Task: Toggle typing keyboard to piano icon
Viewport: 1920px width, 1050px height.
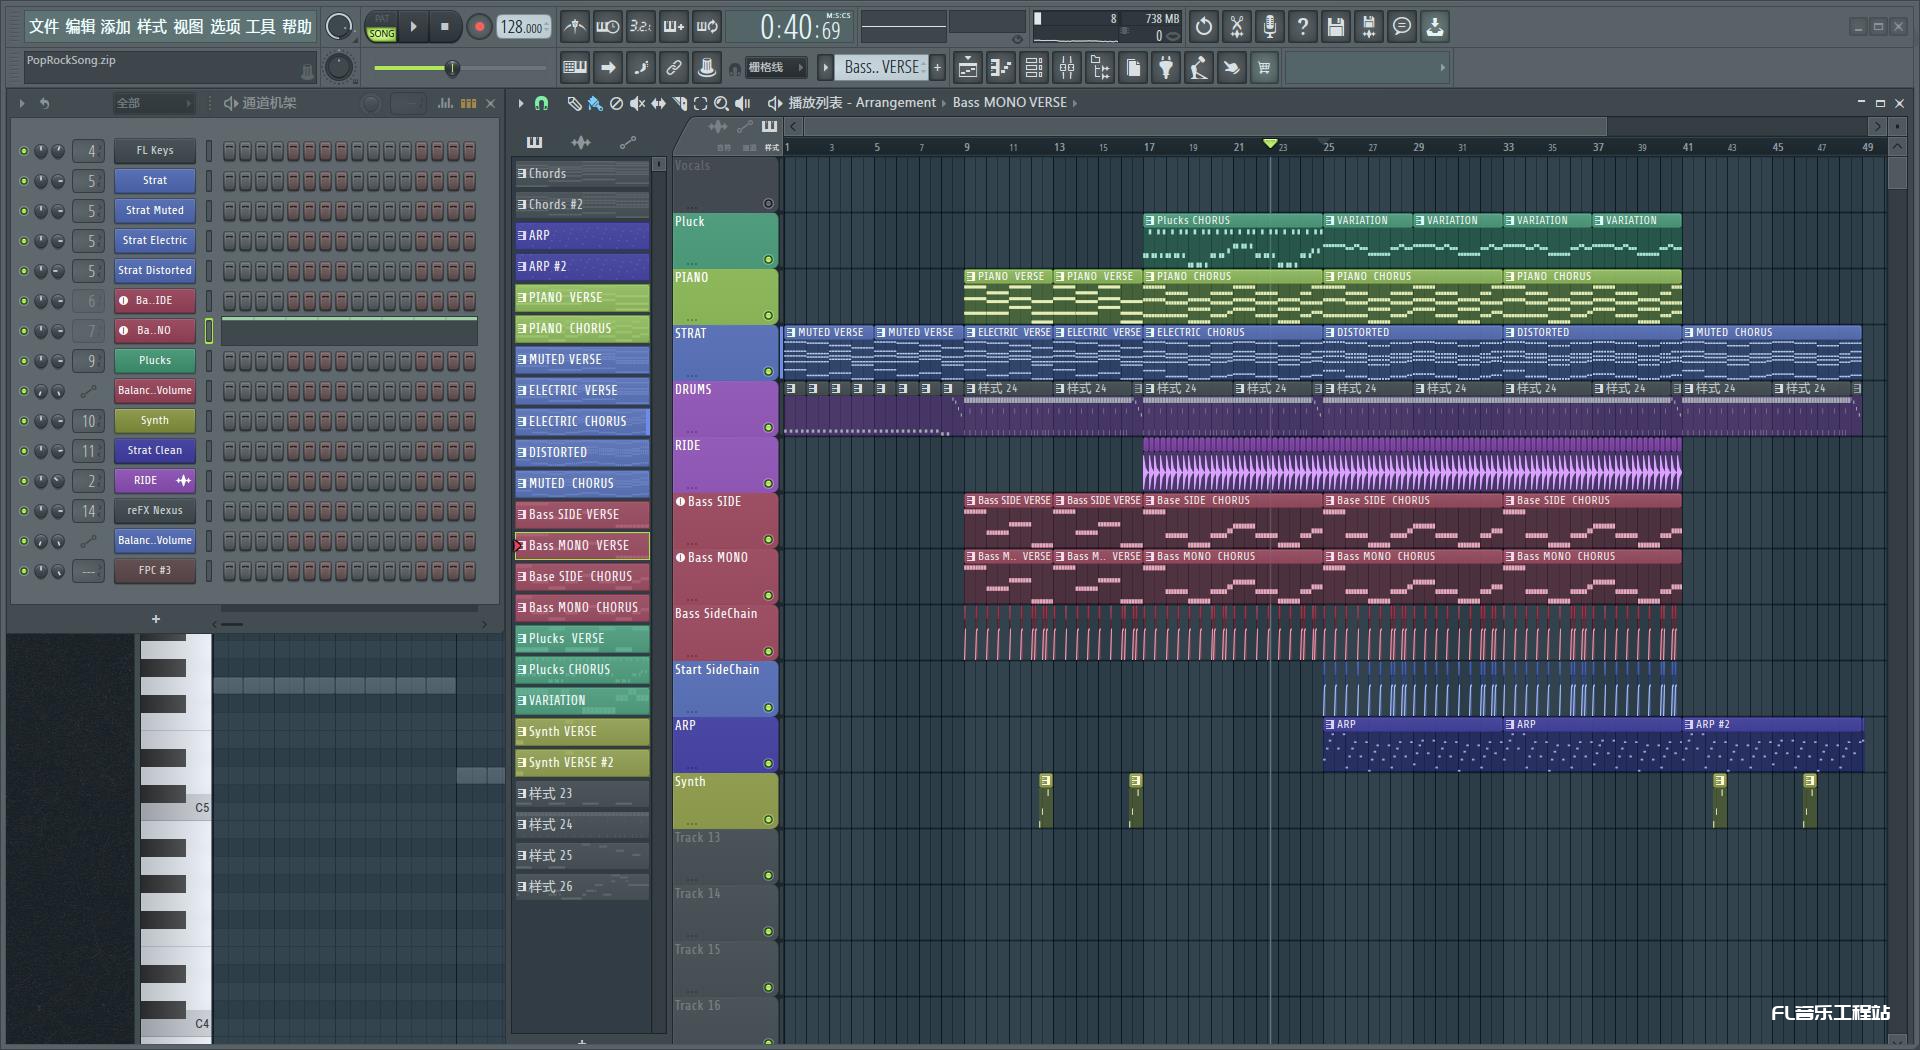Action: (575, 68)
